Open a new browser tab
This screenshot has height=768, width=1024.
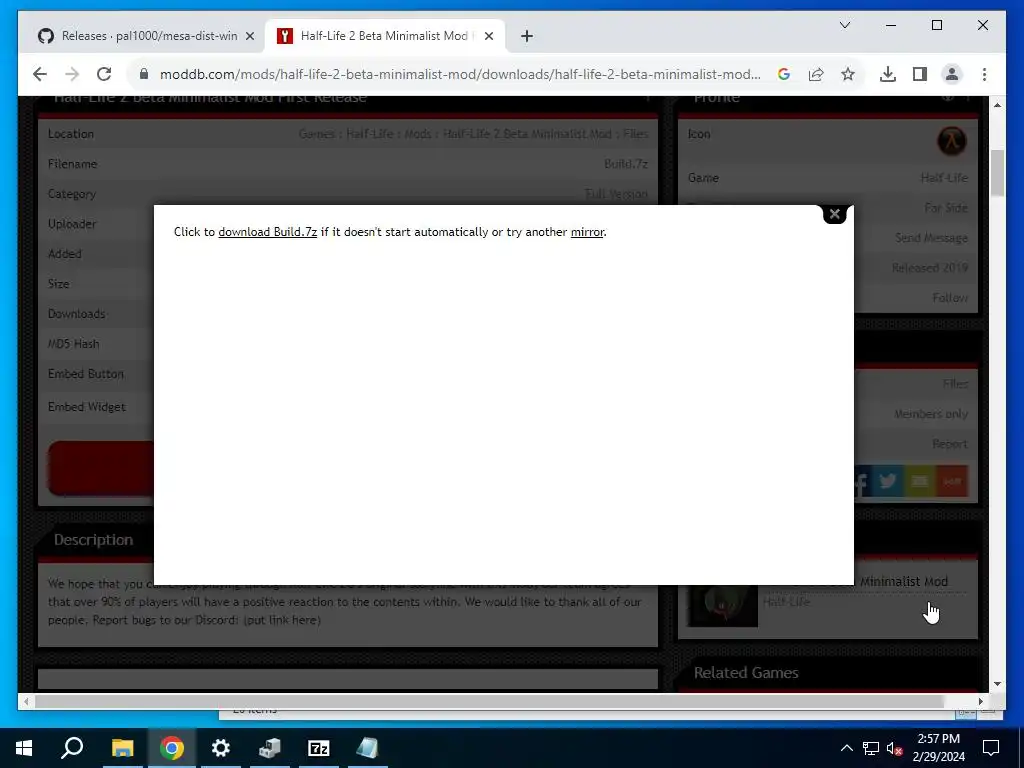tap(527, 36)
